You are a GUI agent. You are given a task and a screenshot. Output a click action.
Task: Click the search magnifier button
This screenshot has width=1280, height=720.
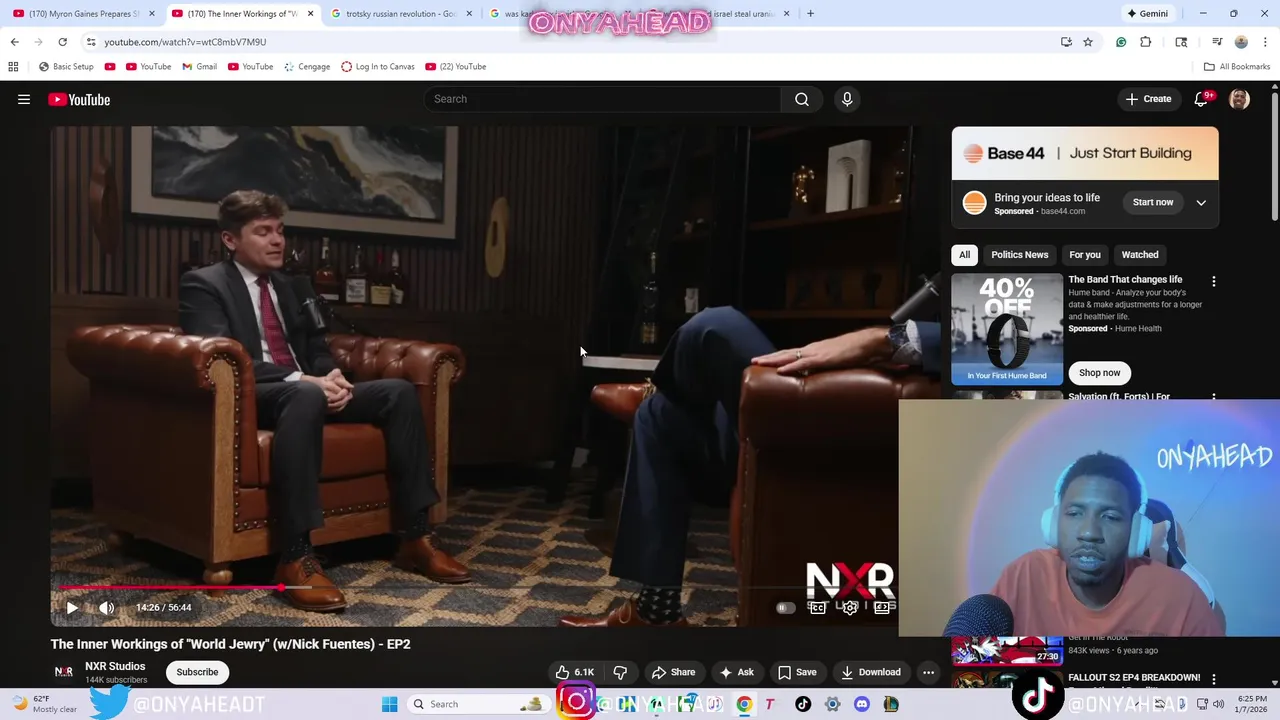(801, 99)
